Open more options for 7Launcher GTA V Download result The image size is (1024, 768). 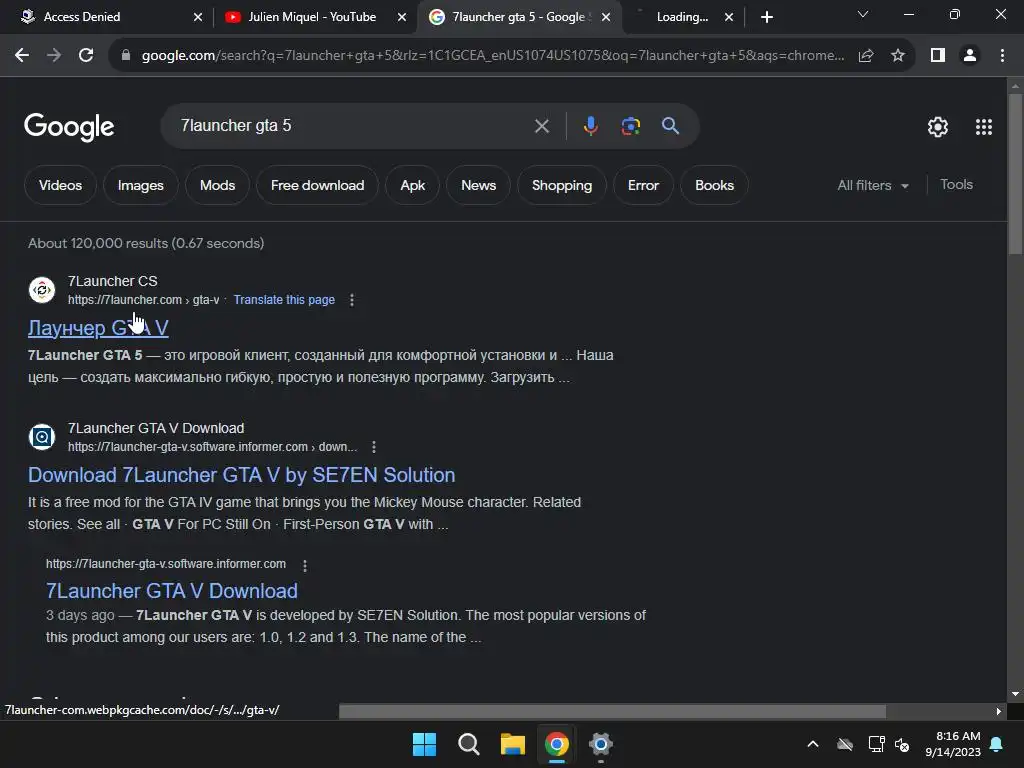coord(374,447)
